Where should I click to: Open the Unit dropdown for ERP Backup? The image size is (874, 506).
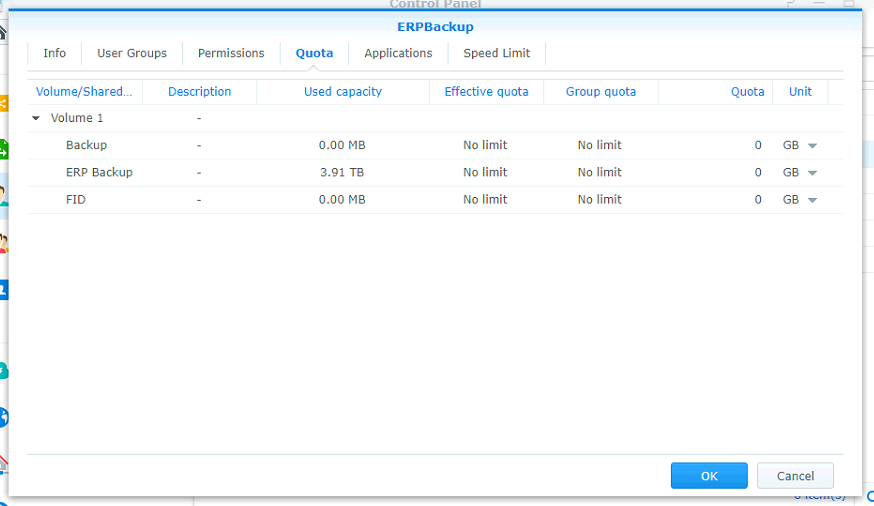tap(812, 173)
